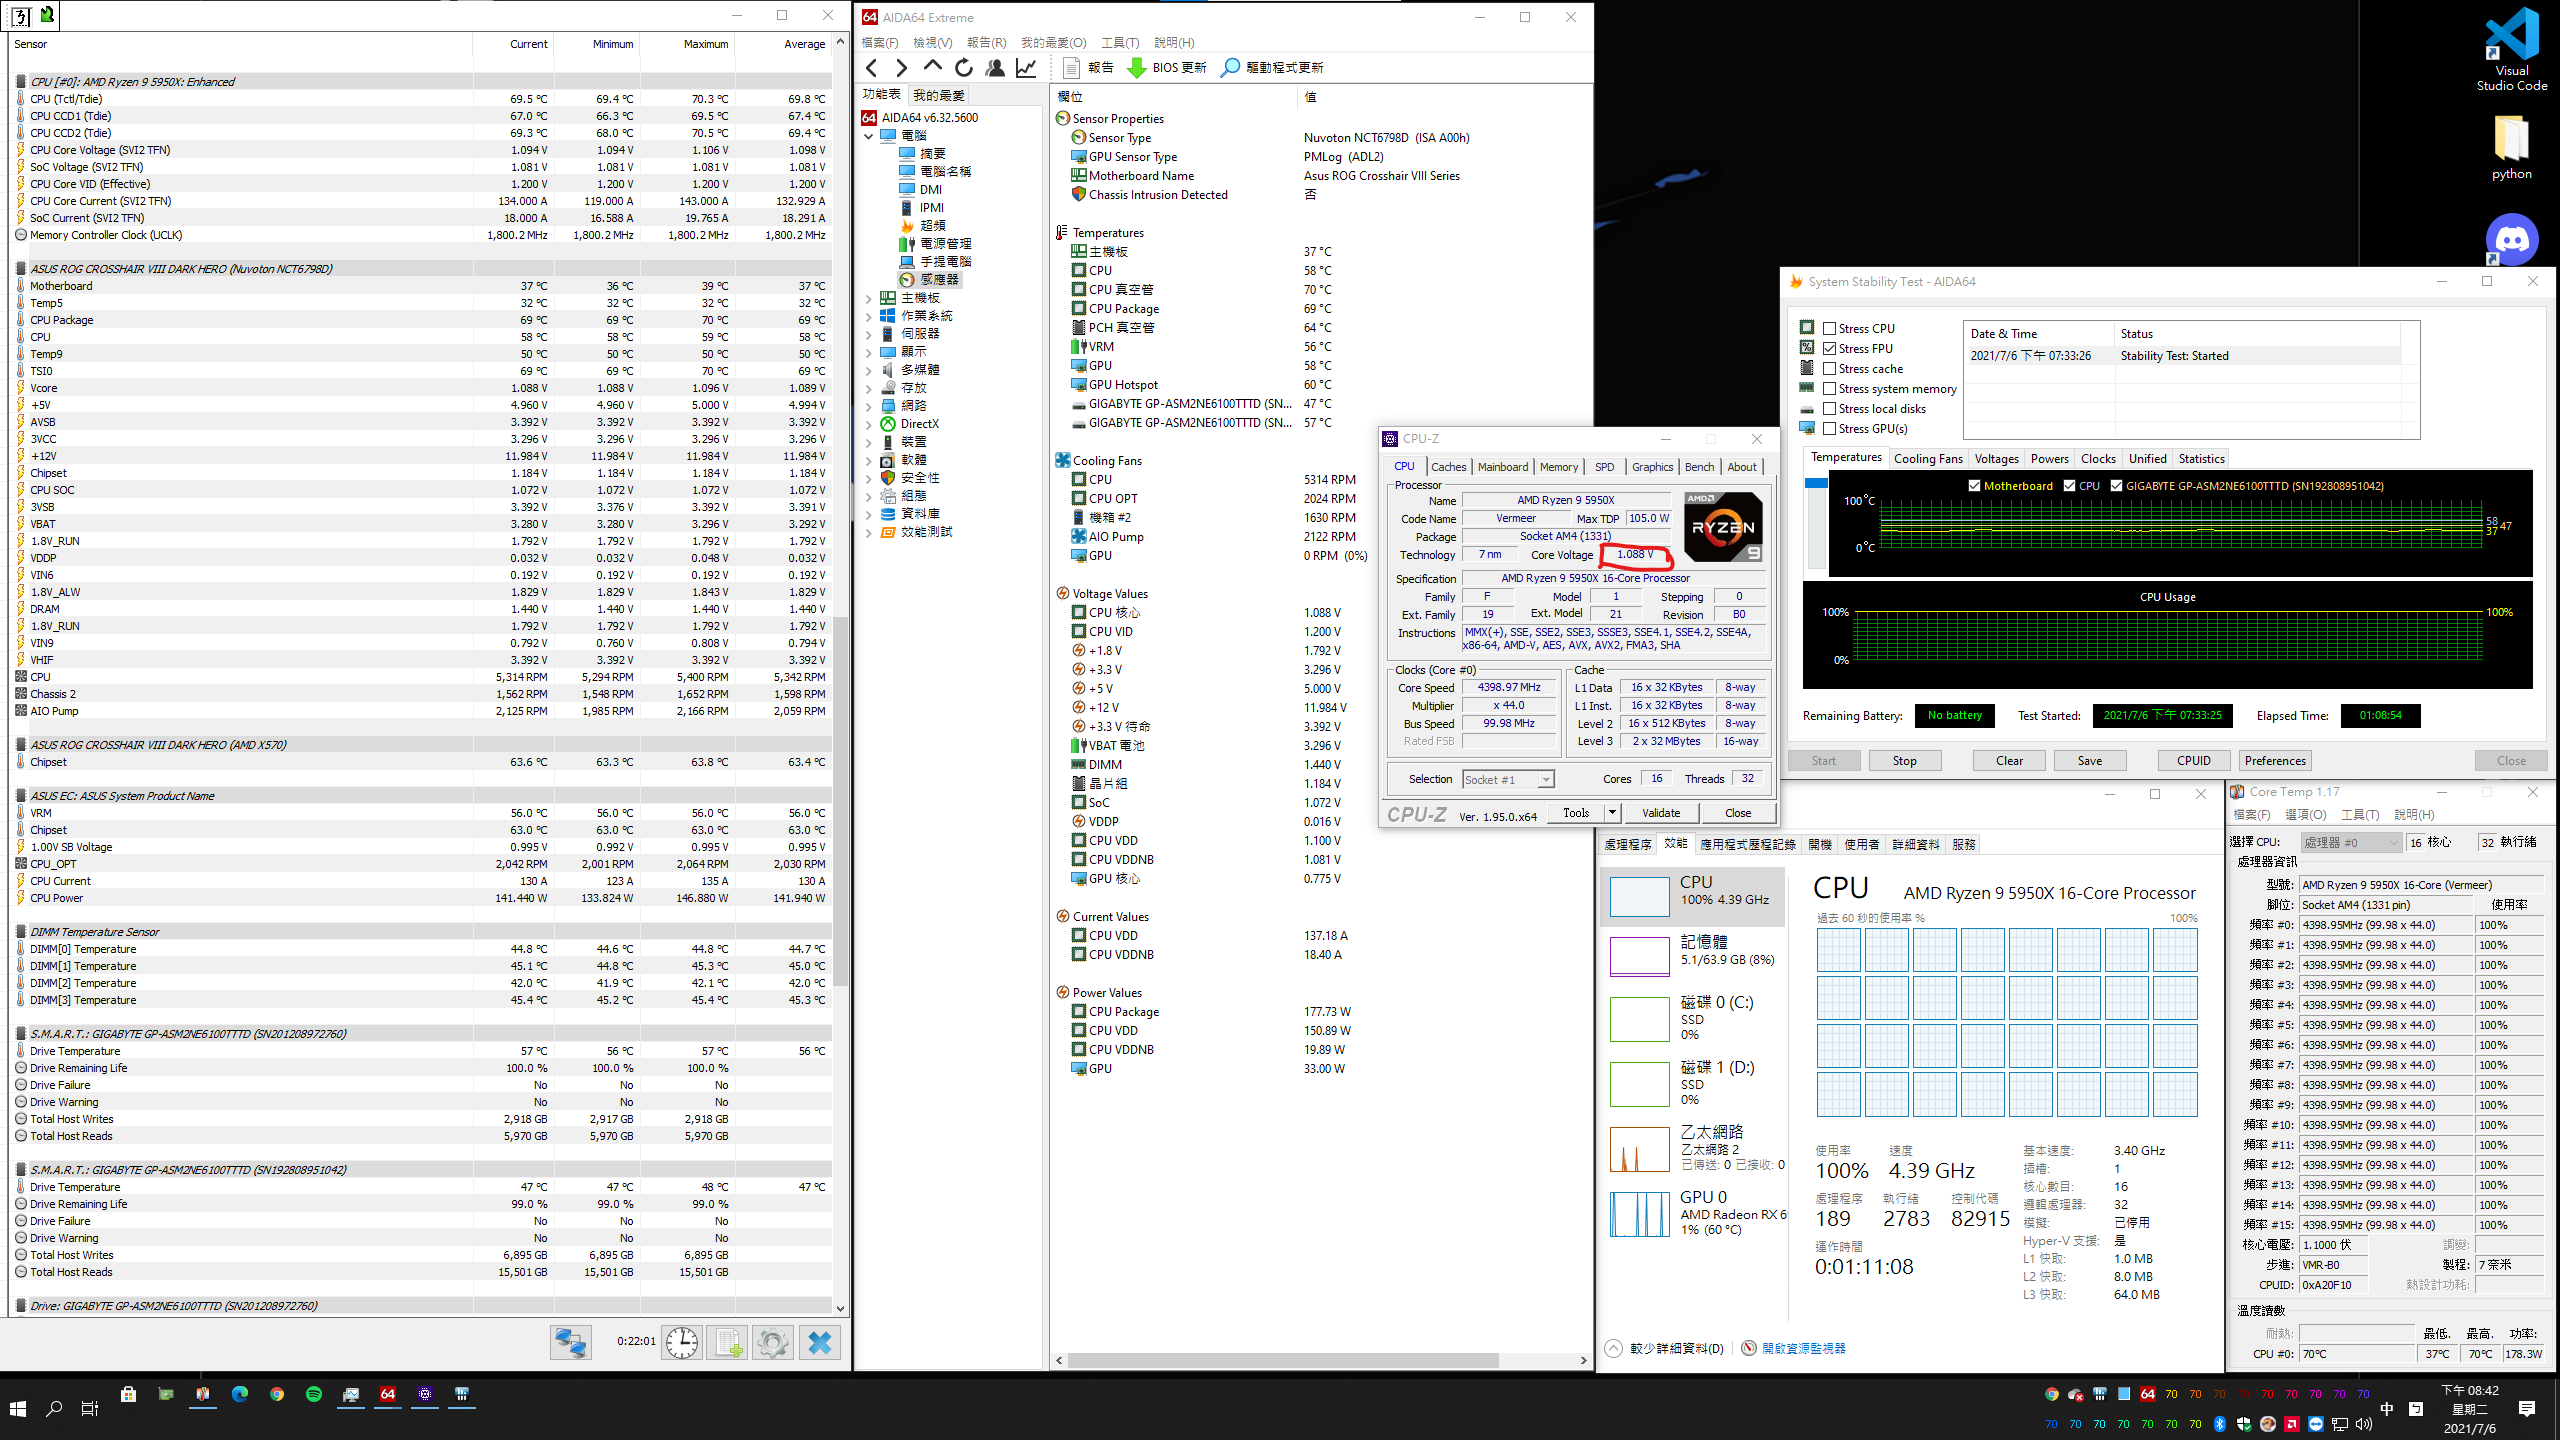Screen dimensions: 2560x1440
Task: Open CPU-Z Tools dropdown arrow
Action: (x=1612, y=812)
